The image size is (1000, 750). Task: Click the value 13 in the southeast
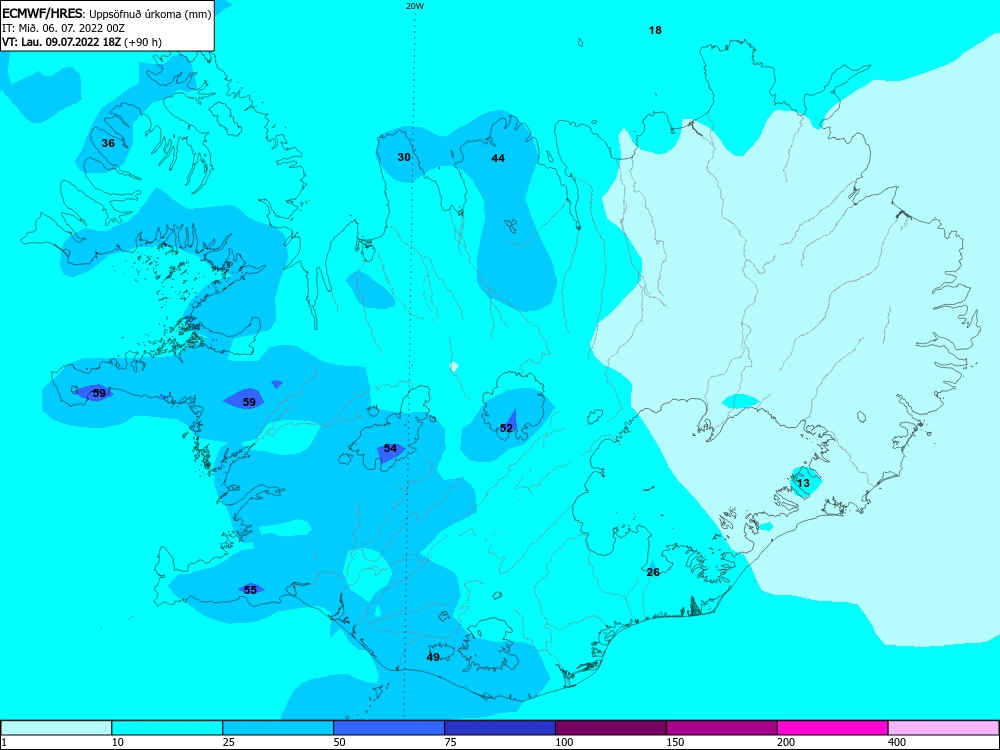coord(803,483)
